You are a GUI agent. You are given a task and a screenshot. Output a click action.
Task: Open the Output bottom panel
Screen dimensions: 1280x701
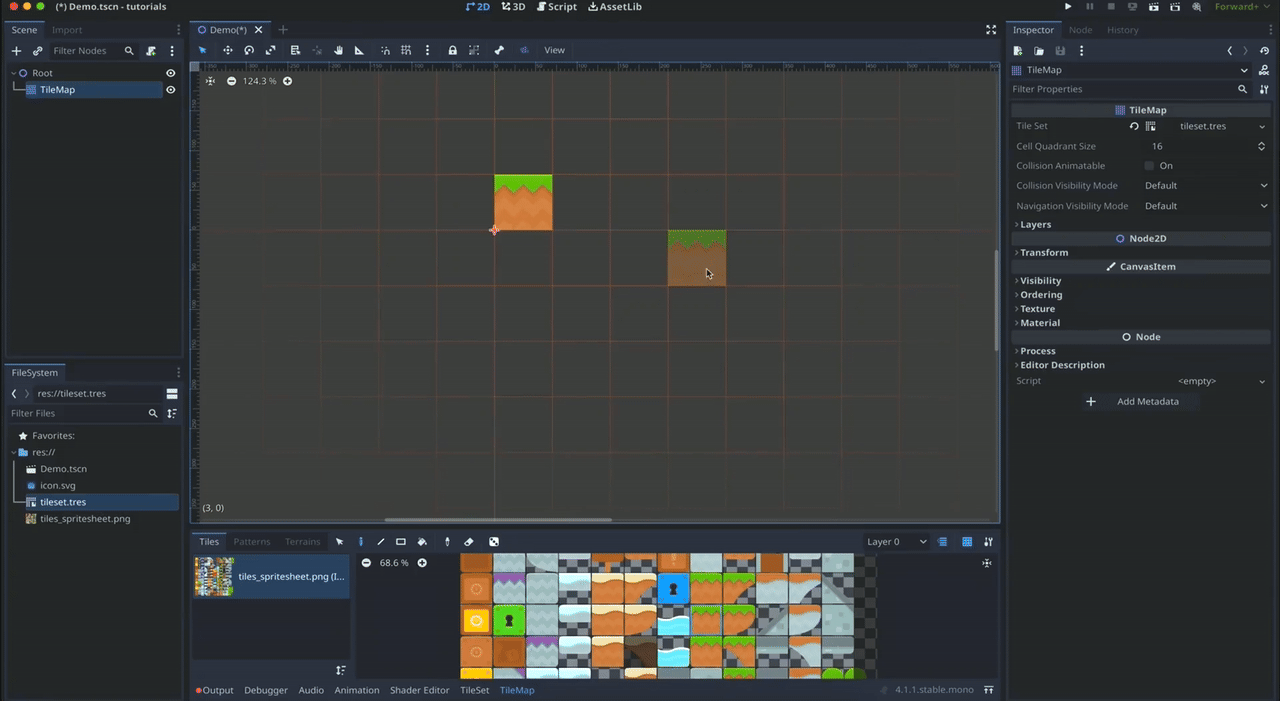214,690
